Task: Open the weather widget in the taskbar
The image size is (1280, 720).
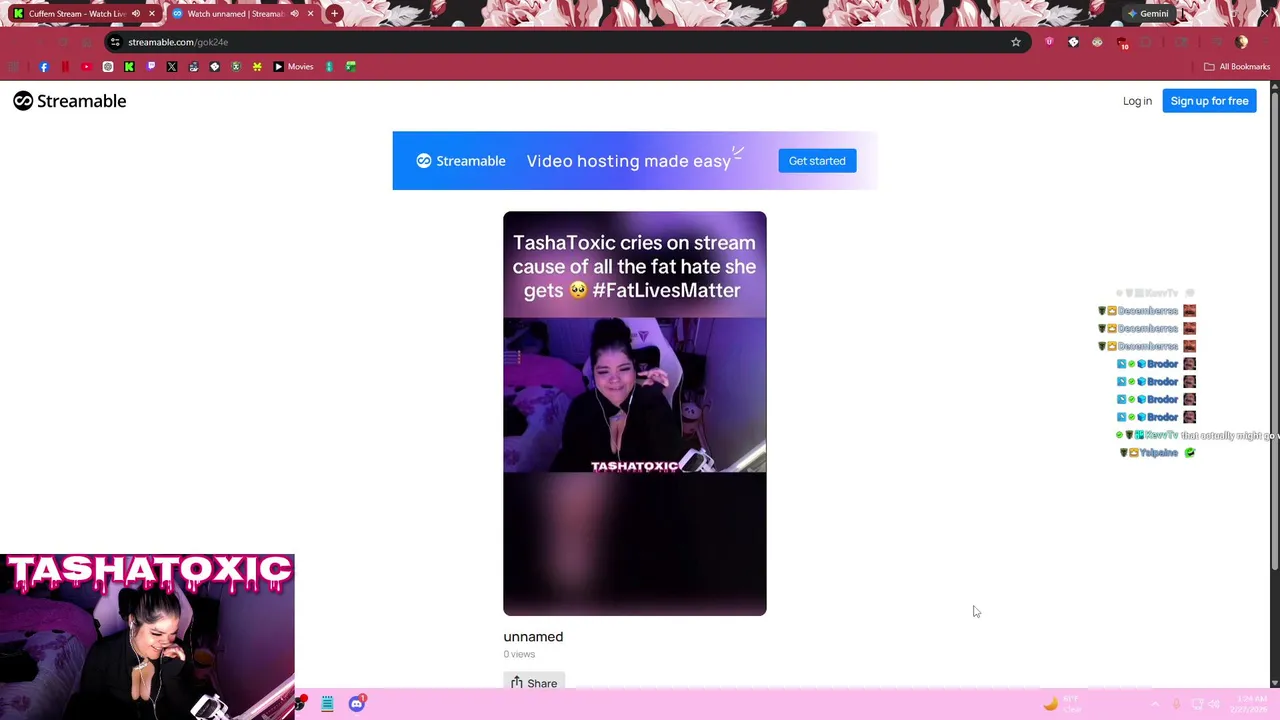Action: pyautogui.click(x=1061, y=704)
